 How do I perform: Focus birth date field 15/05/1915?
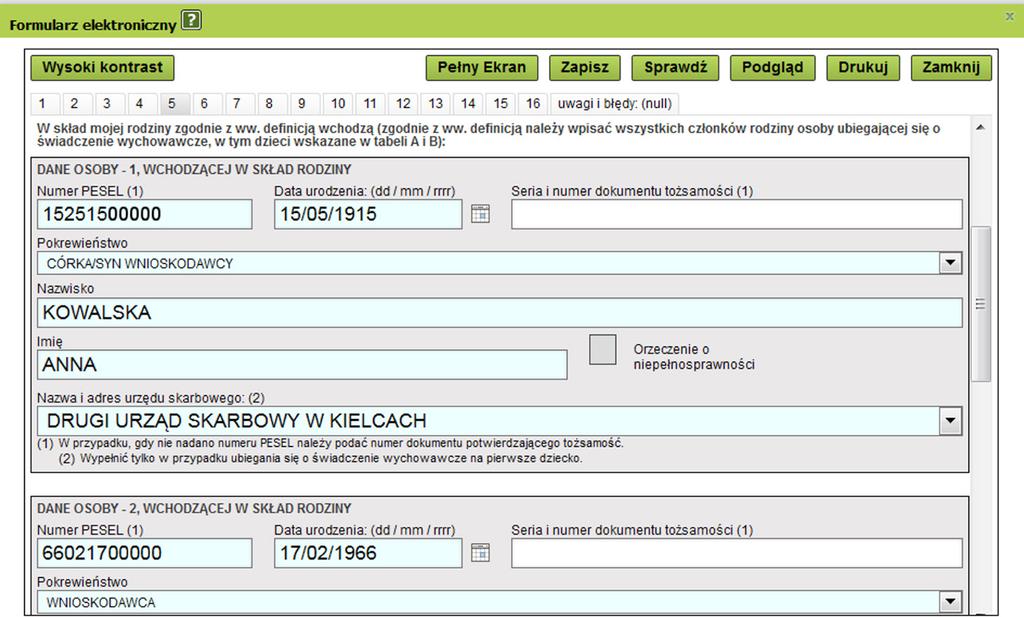pyautogui.click(x=368, y=214)
